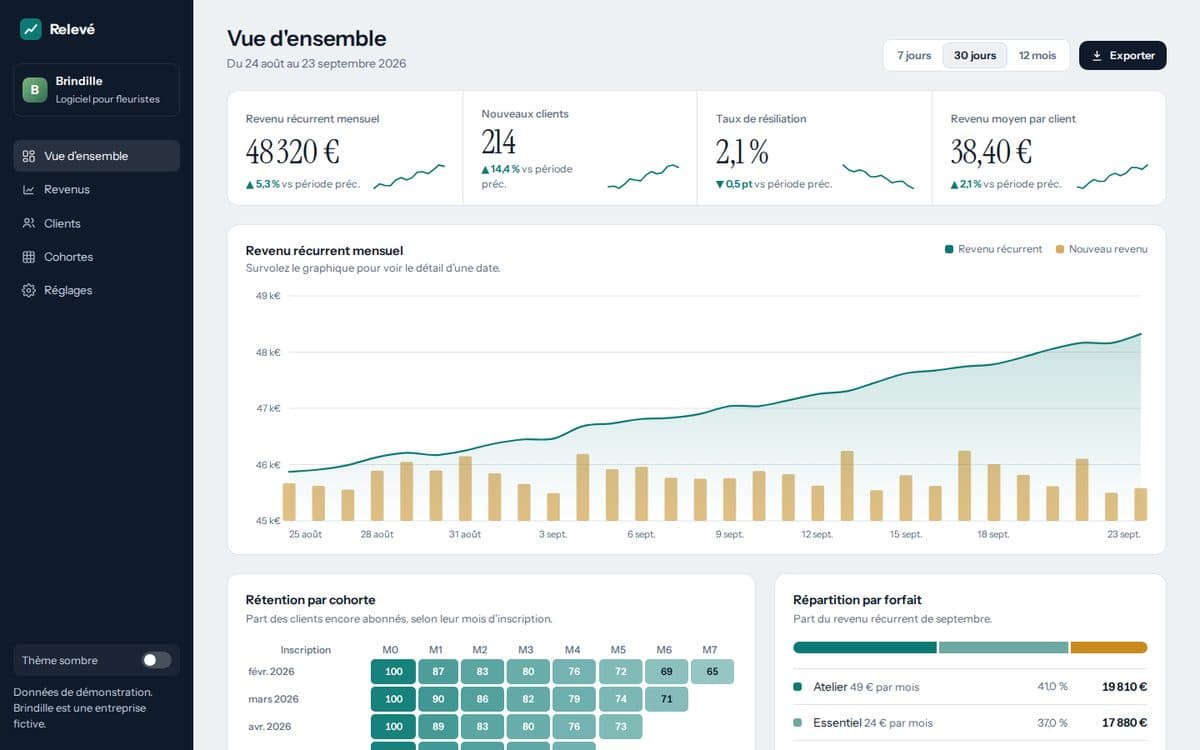Open the Brindille workspace selector
The height and width of the screenshot is (750, 1200).
96,90
